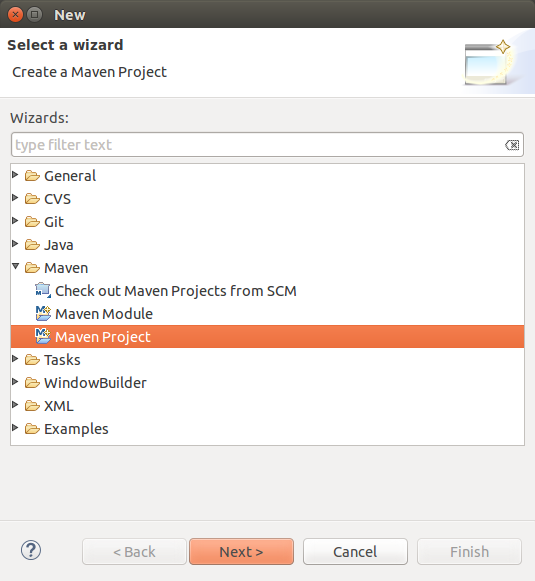
Task: Select the Maven Module entry
Action: (x=104, y=314)
